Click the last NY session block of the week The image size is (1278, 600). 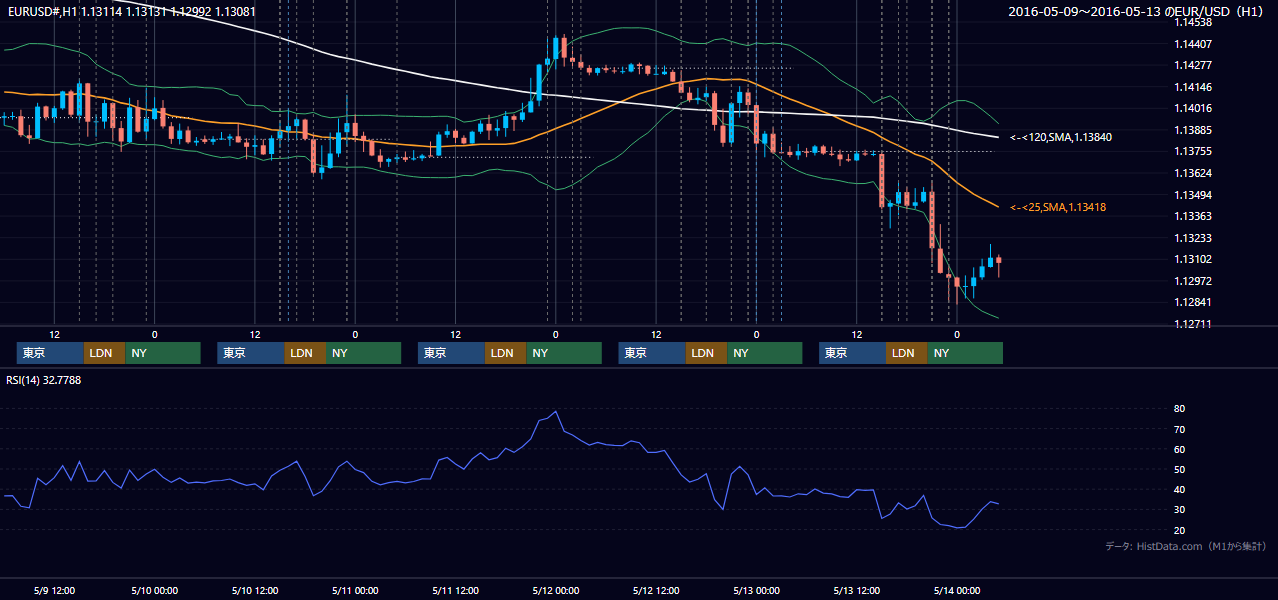pyautogui.click(x=964, y=353)
